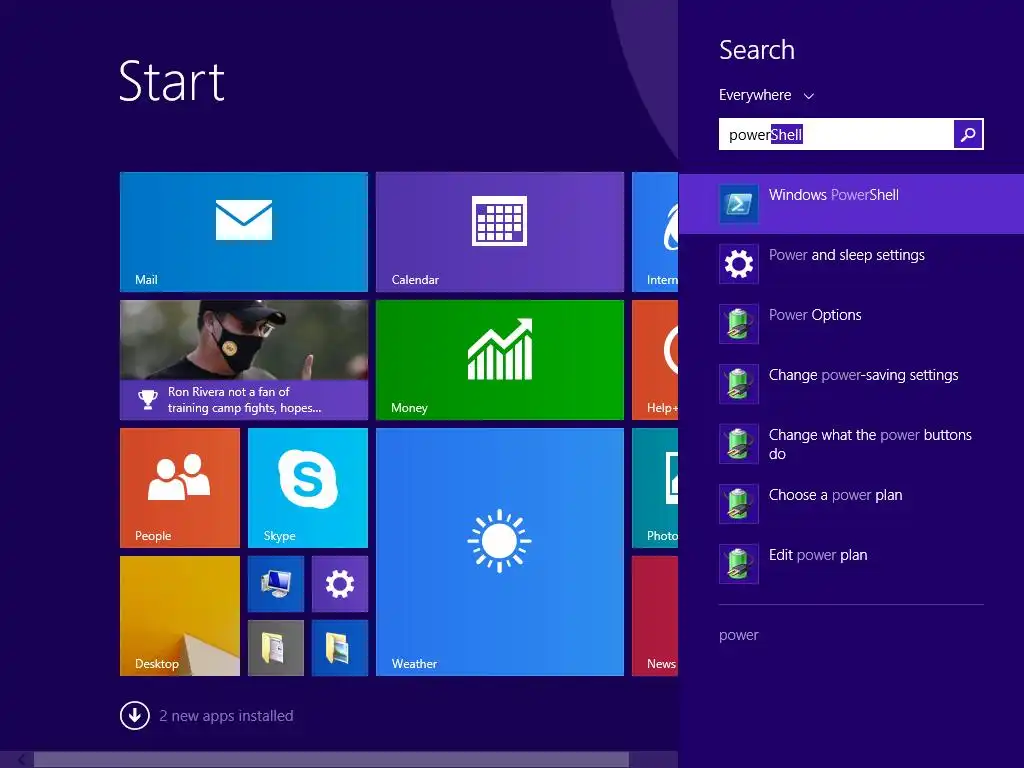Click the down arrow apps view button

[x=135, y=715]
